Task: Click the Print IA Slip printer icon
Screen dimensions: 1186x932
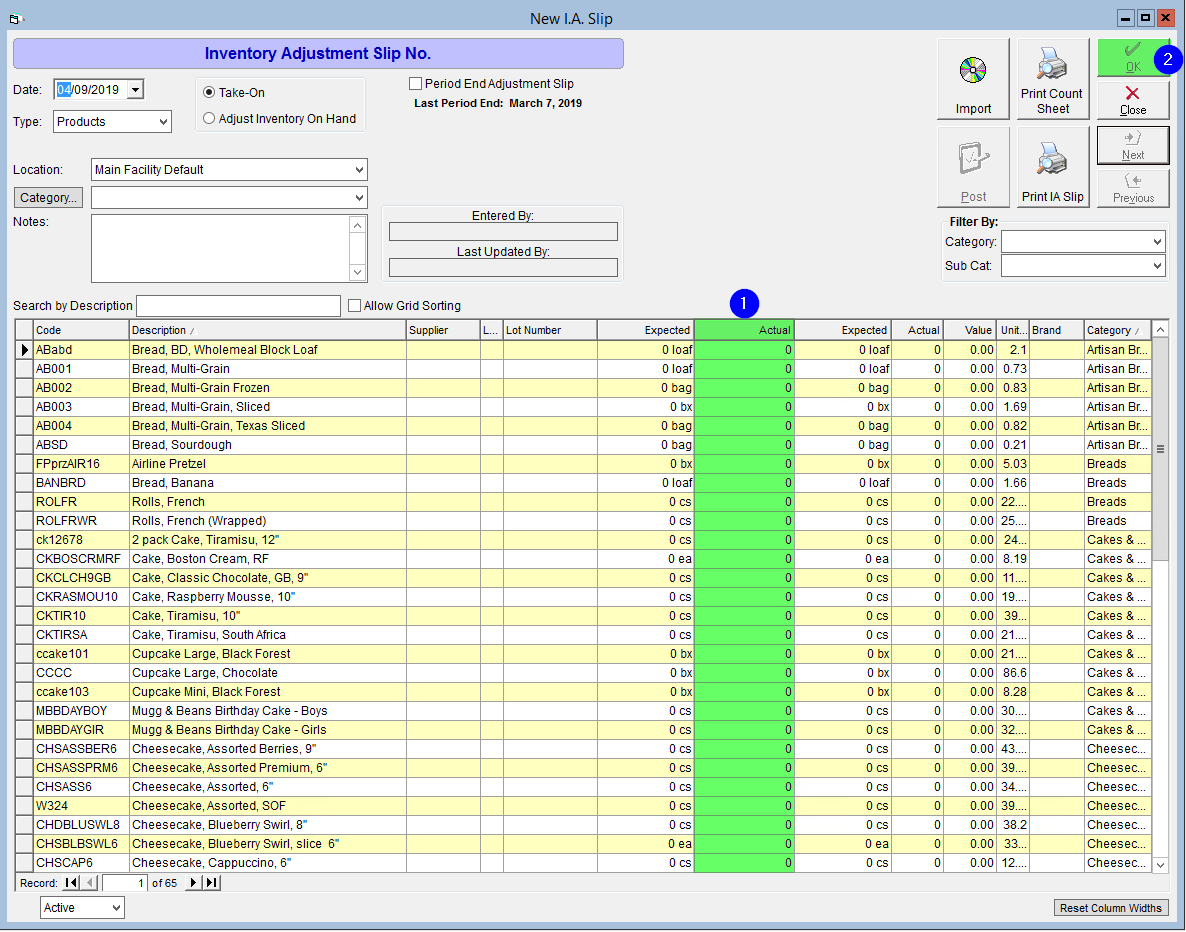Action: 1052,167
